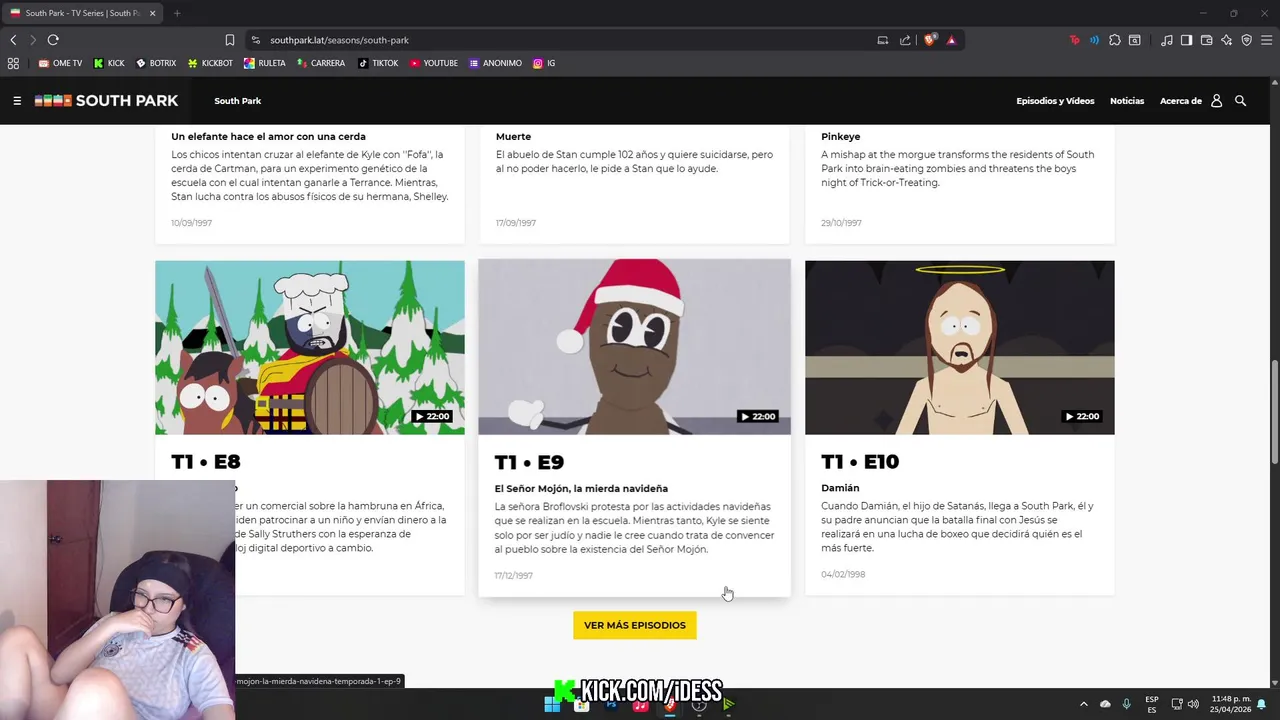Share this page via the share icon
The height and width of the screenshot is (720, 1280).
(x=905, y=40)
